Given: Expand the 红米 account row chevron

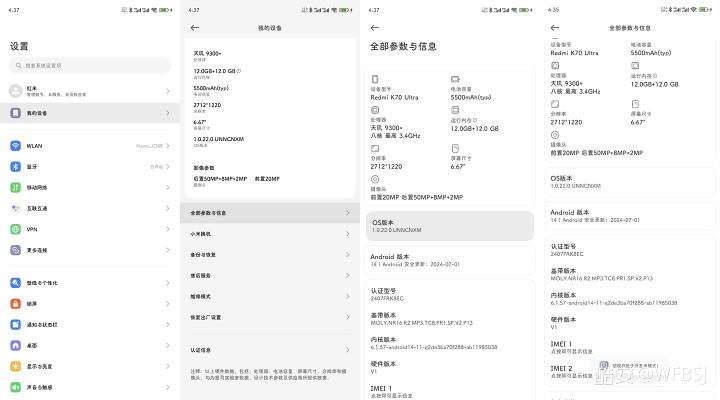Looking at the screenshot, I should click(x=168, y=91).
